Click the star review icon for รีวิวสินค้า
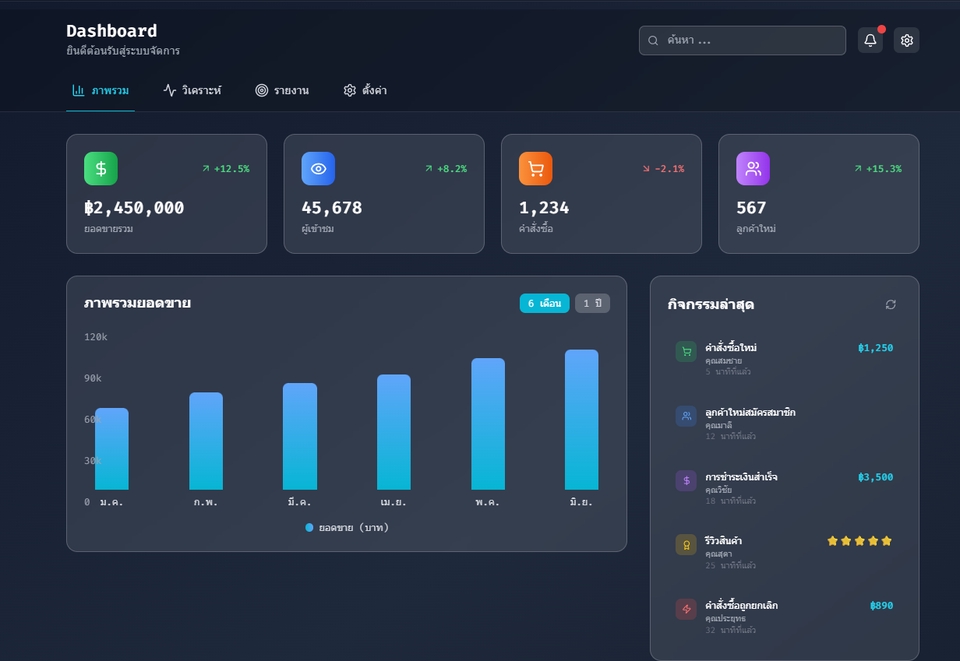Viewport: 960px width, 661px height. (686, 545)
